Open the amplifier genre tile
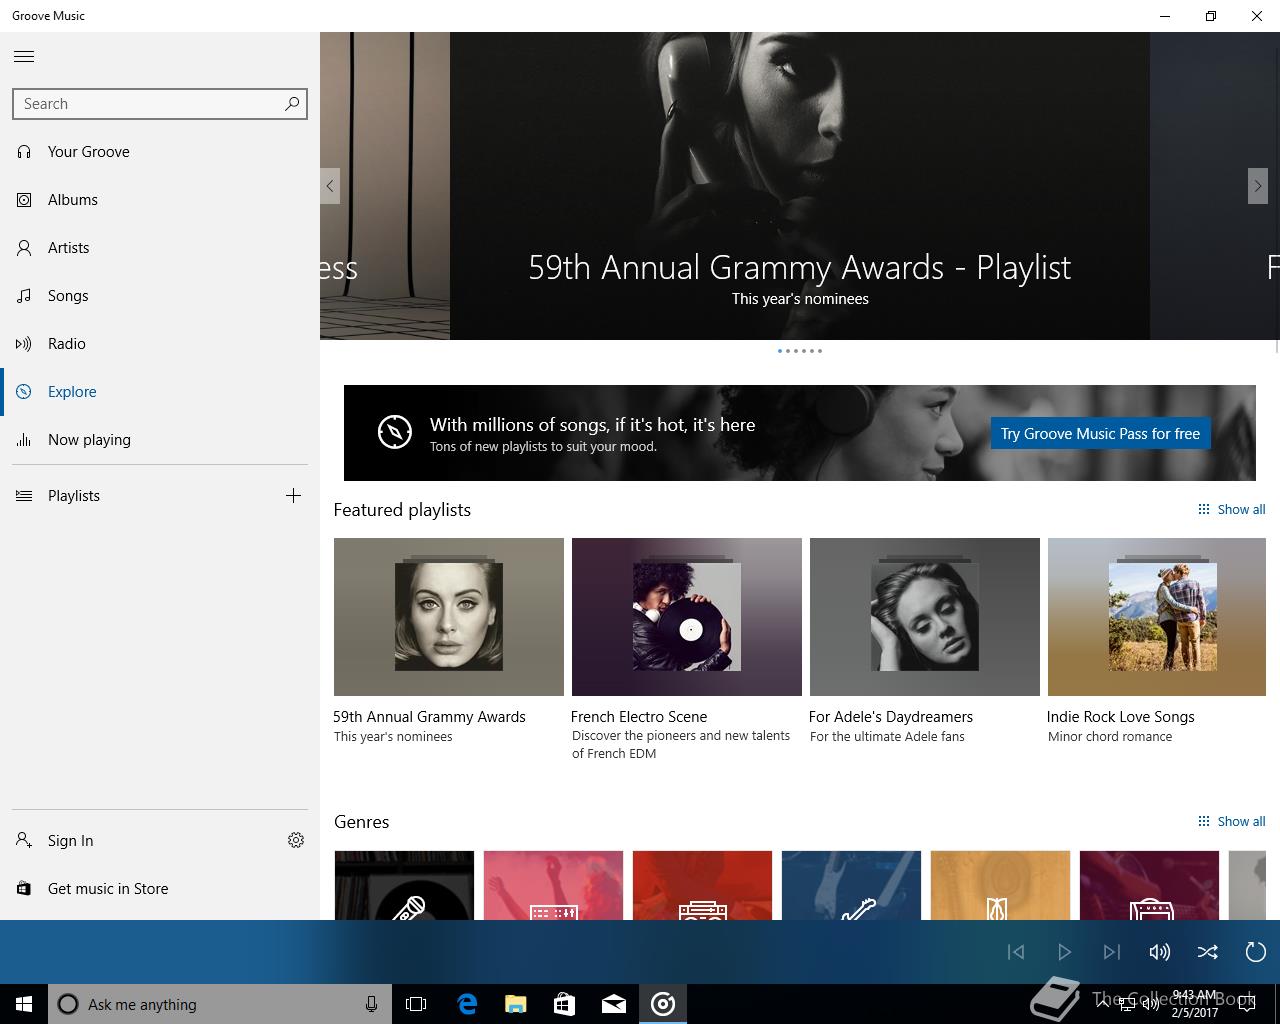 [x=1149, y=885]
